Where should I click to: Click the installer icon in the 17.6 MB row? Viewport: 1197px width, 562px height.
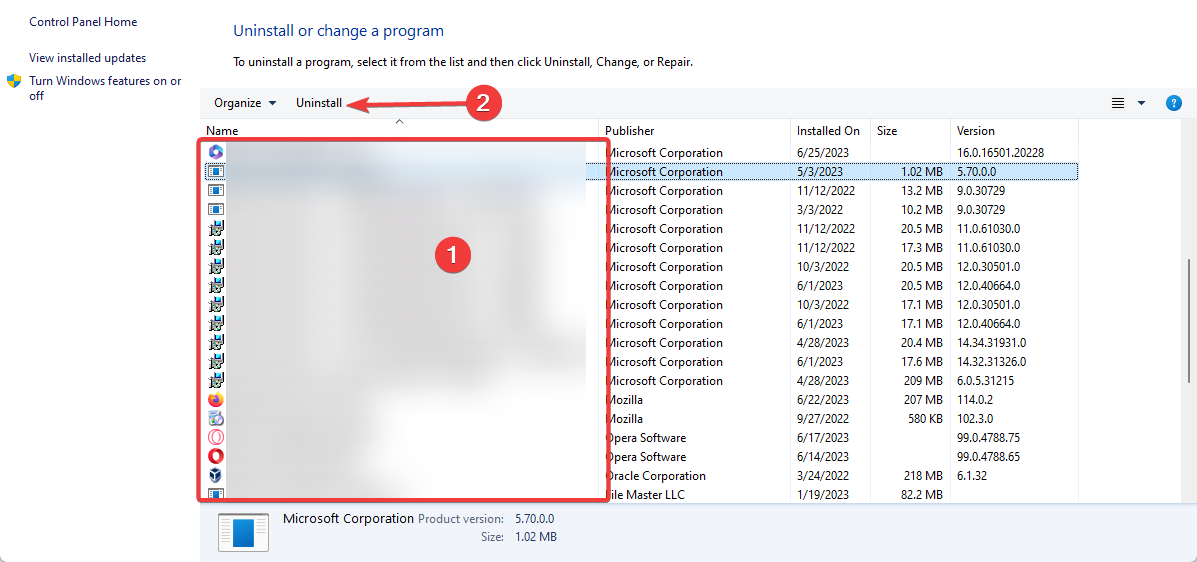(216, 361)
